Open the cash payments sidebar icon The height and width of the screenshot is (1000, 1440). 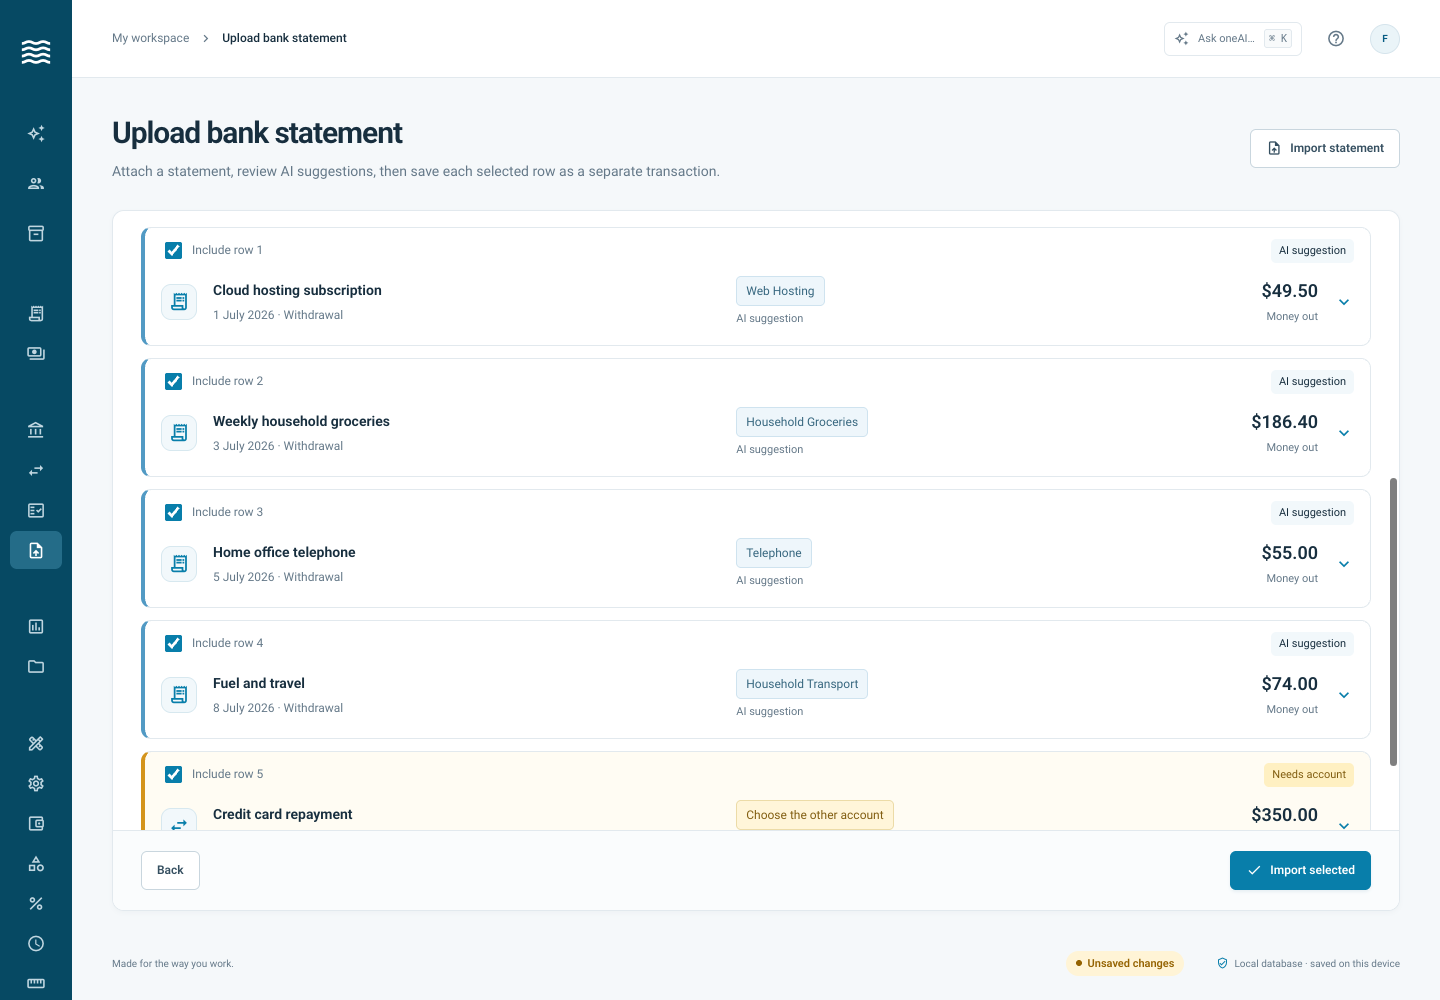click(x=36, y=354)
